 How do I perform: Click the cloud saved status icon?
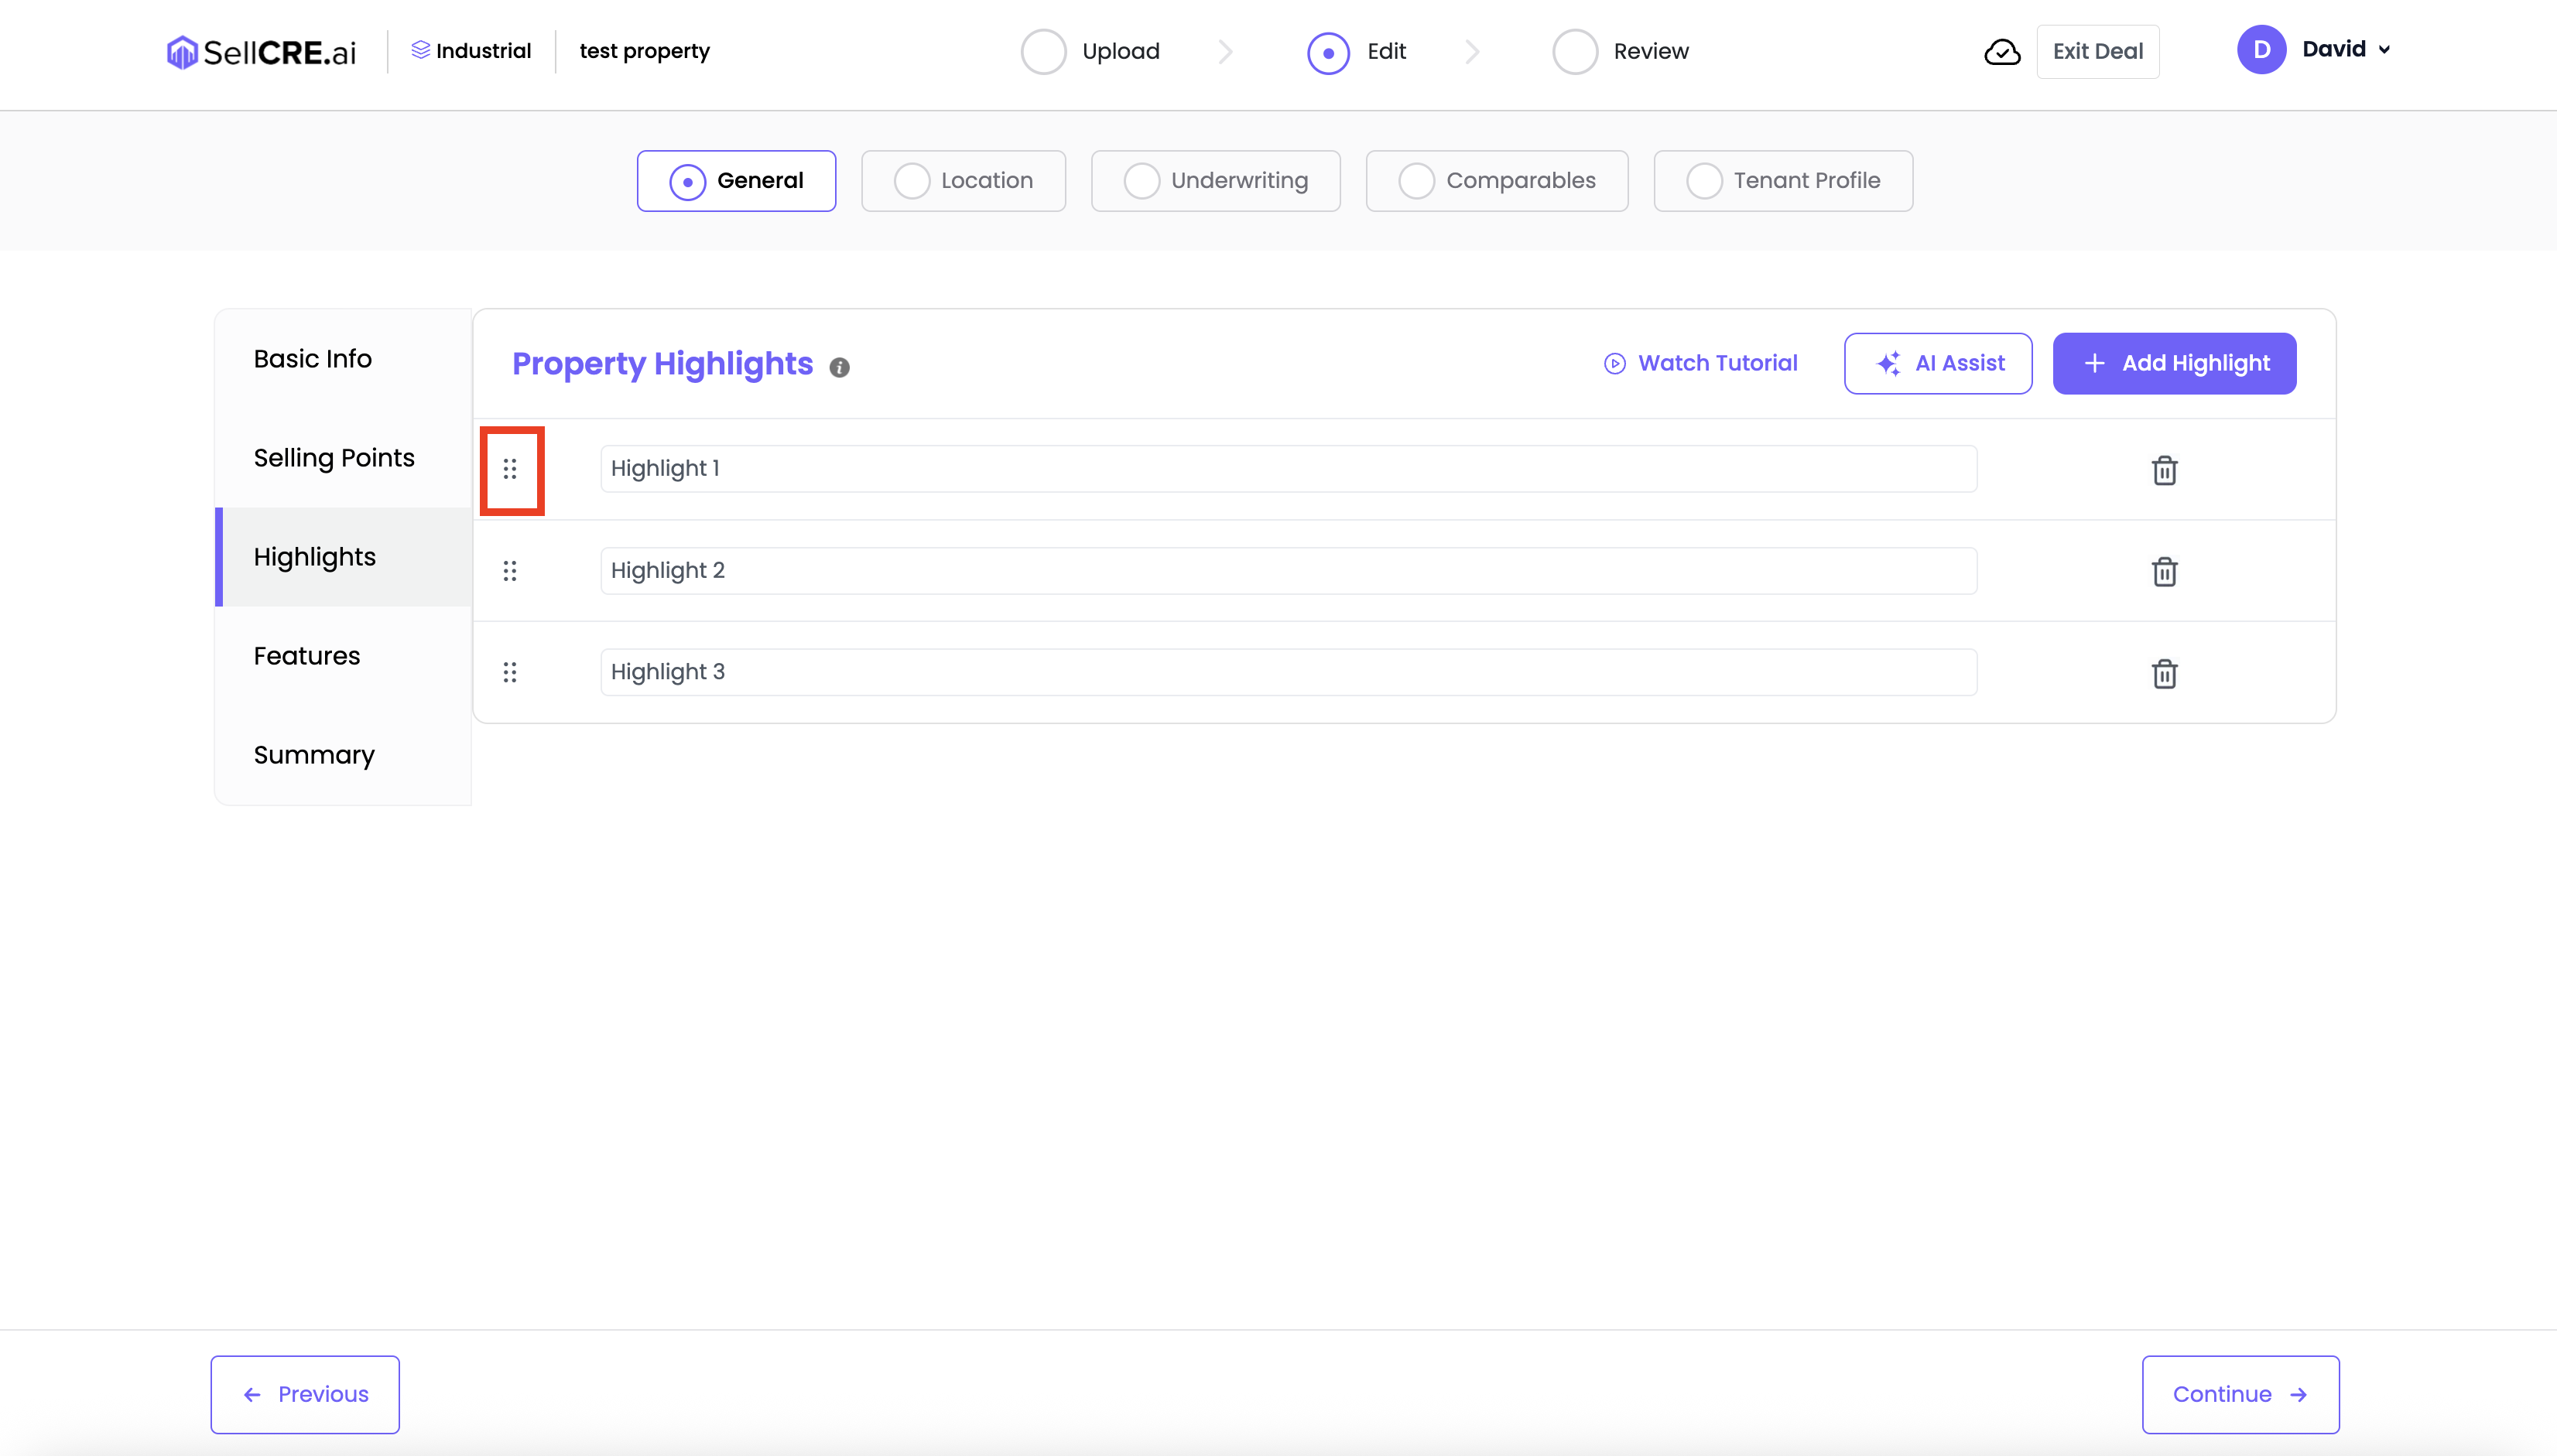2002,52
